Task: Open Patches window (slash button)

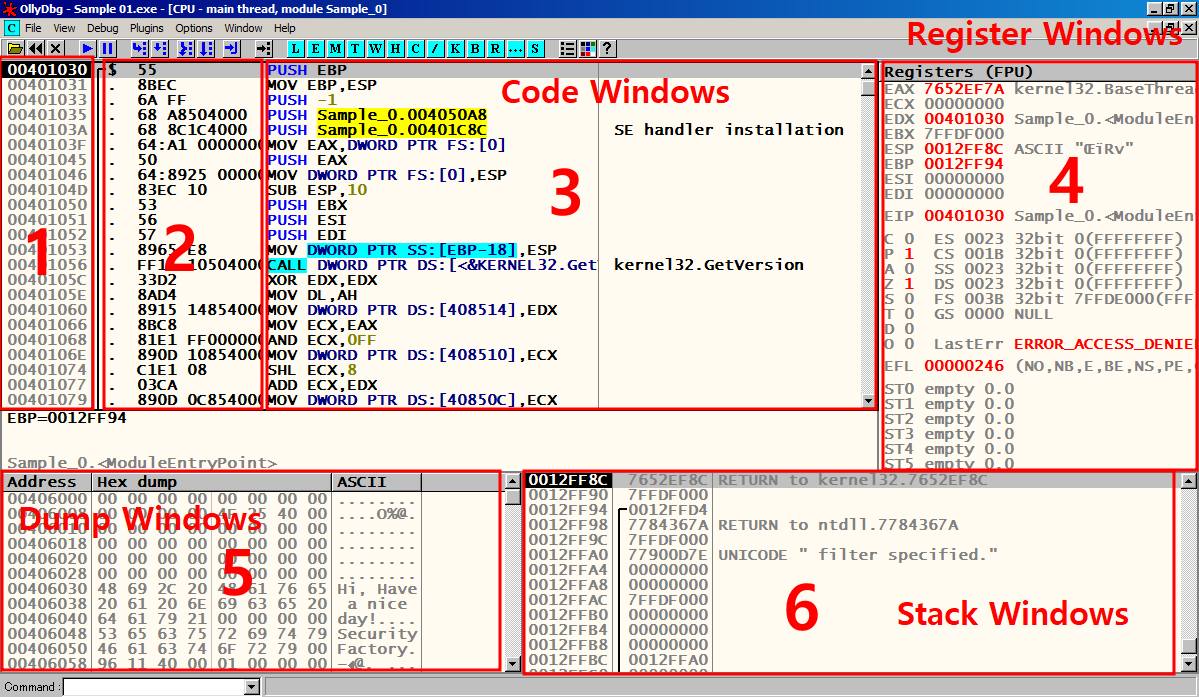Action: (435, 48)
